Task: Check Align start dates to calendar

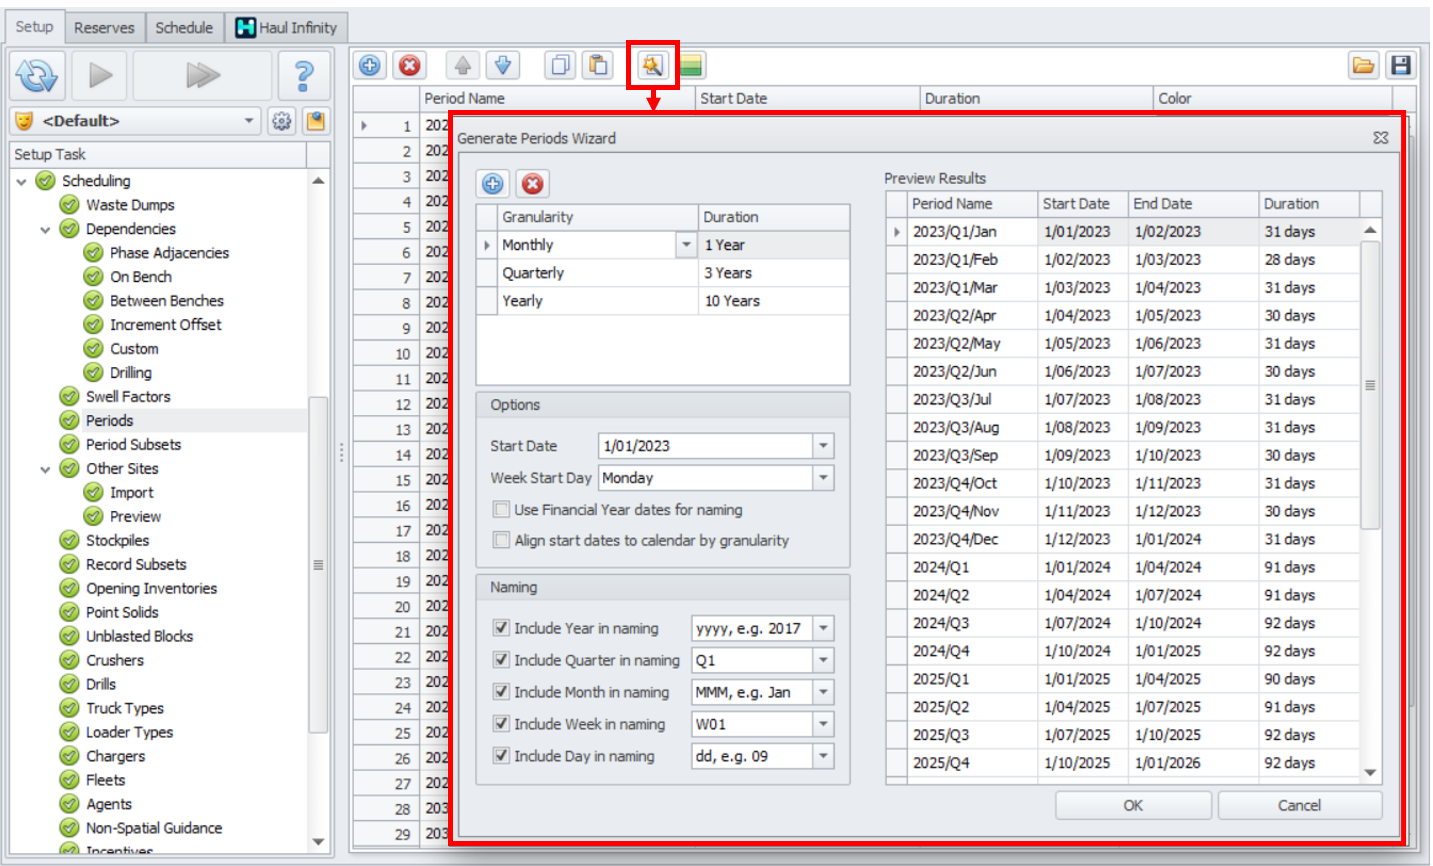Action: tap(502, 541)
